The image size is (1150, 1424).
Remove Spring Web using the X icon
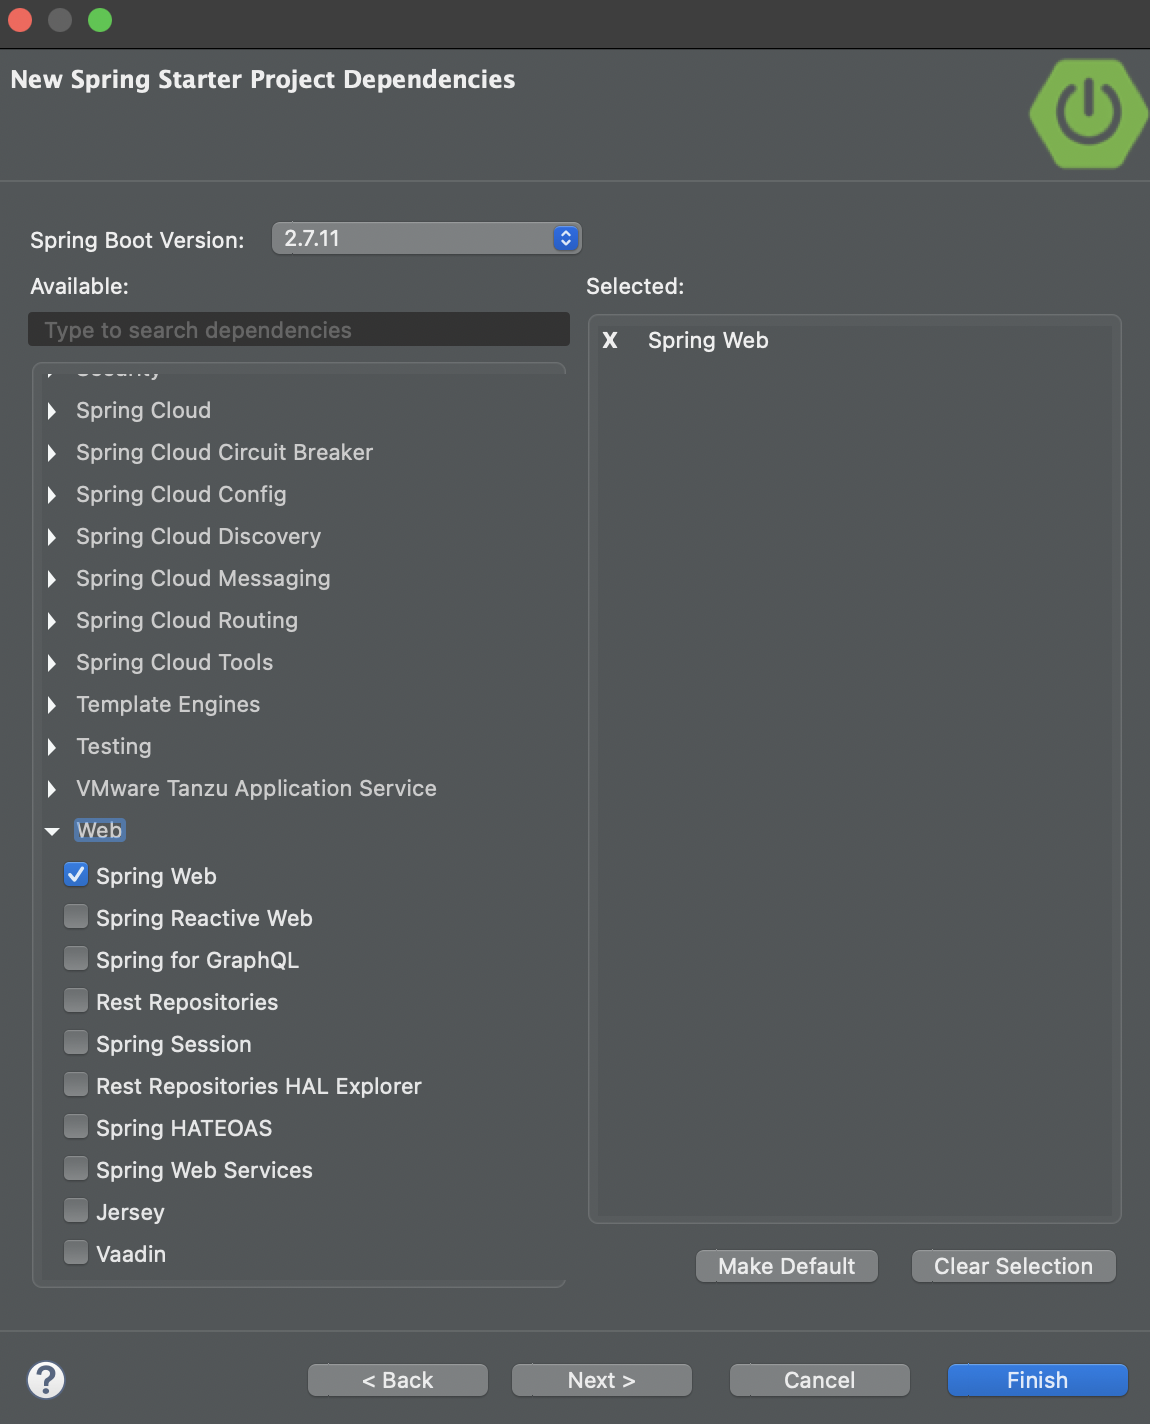[610, 341]
